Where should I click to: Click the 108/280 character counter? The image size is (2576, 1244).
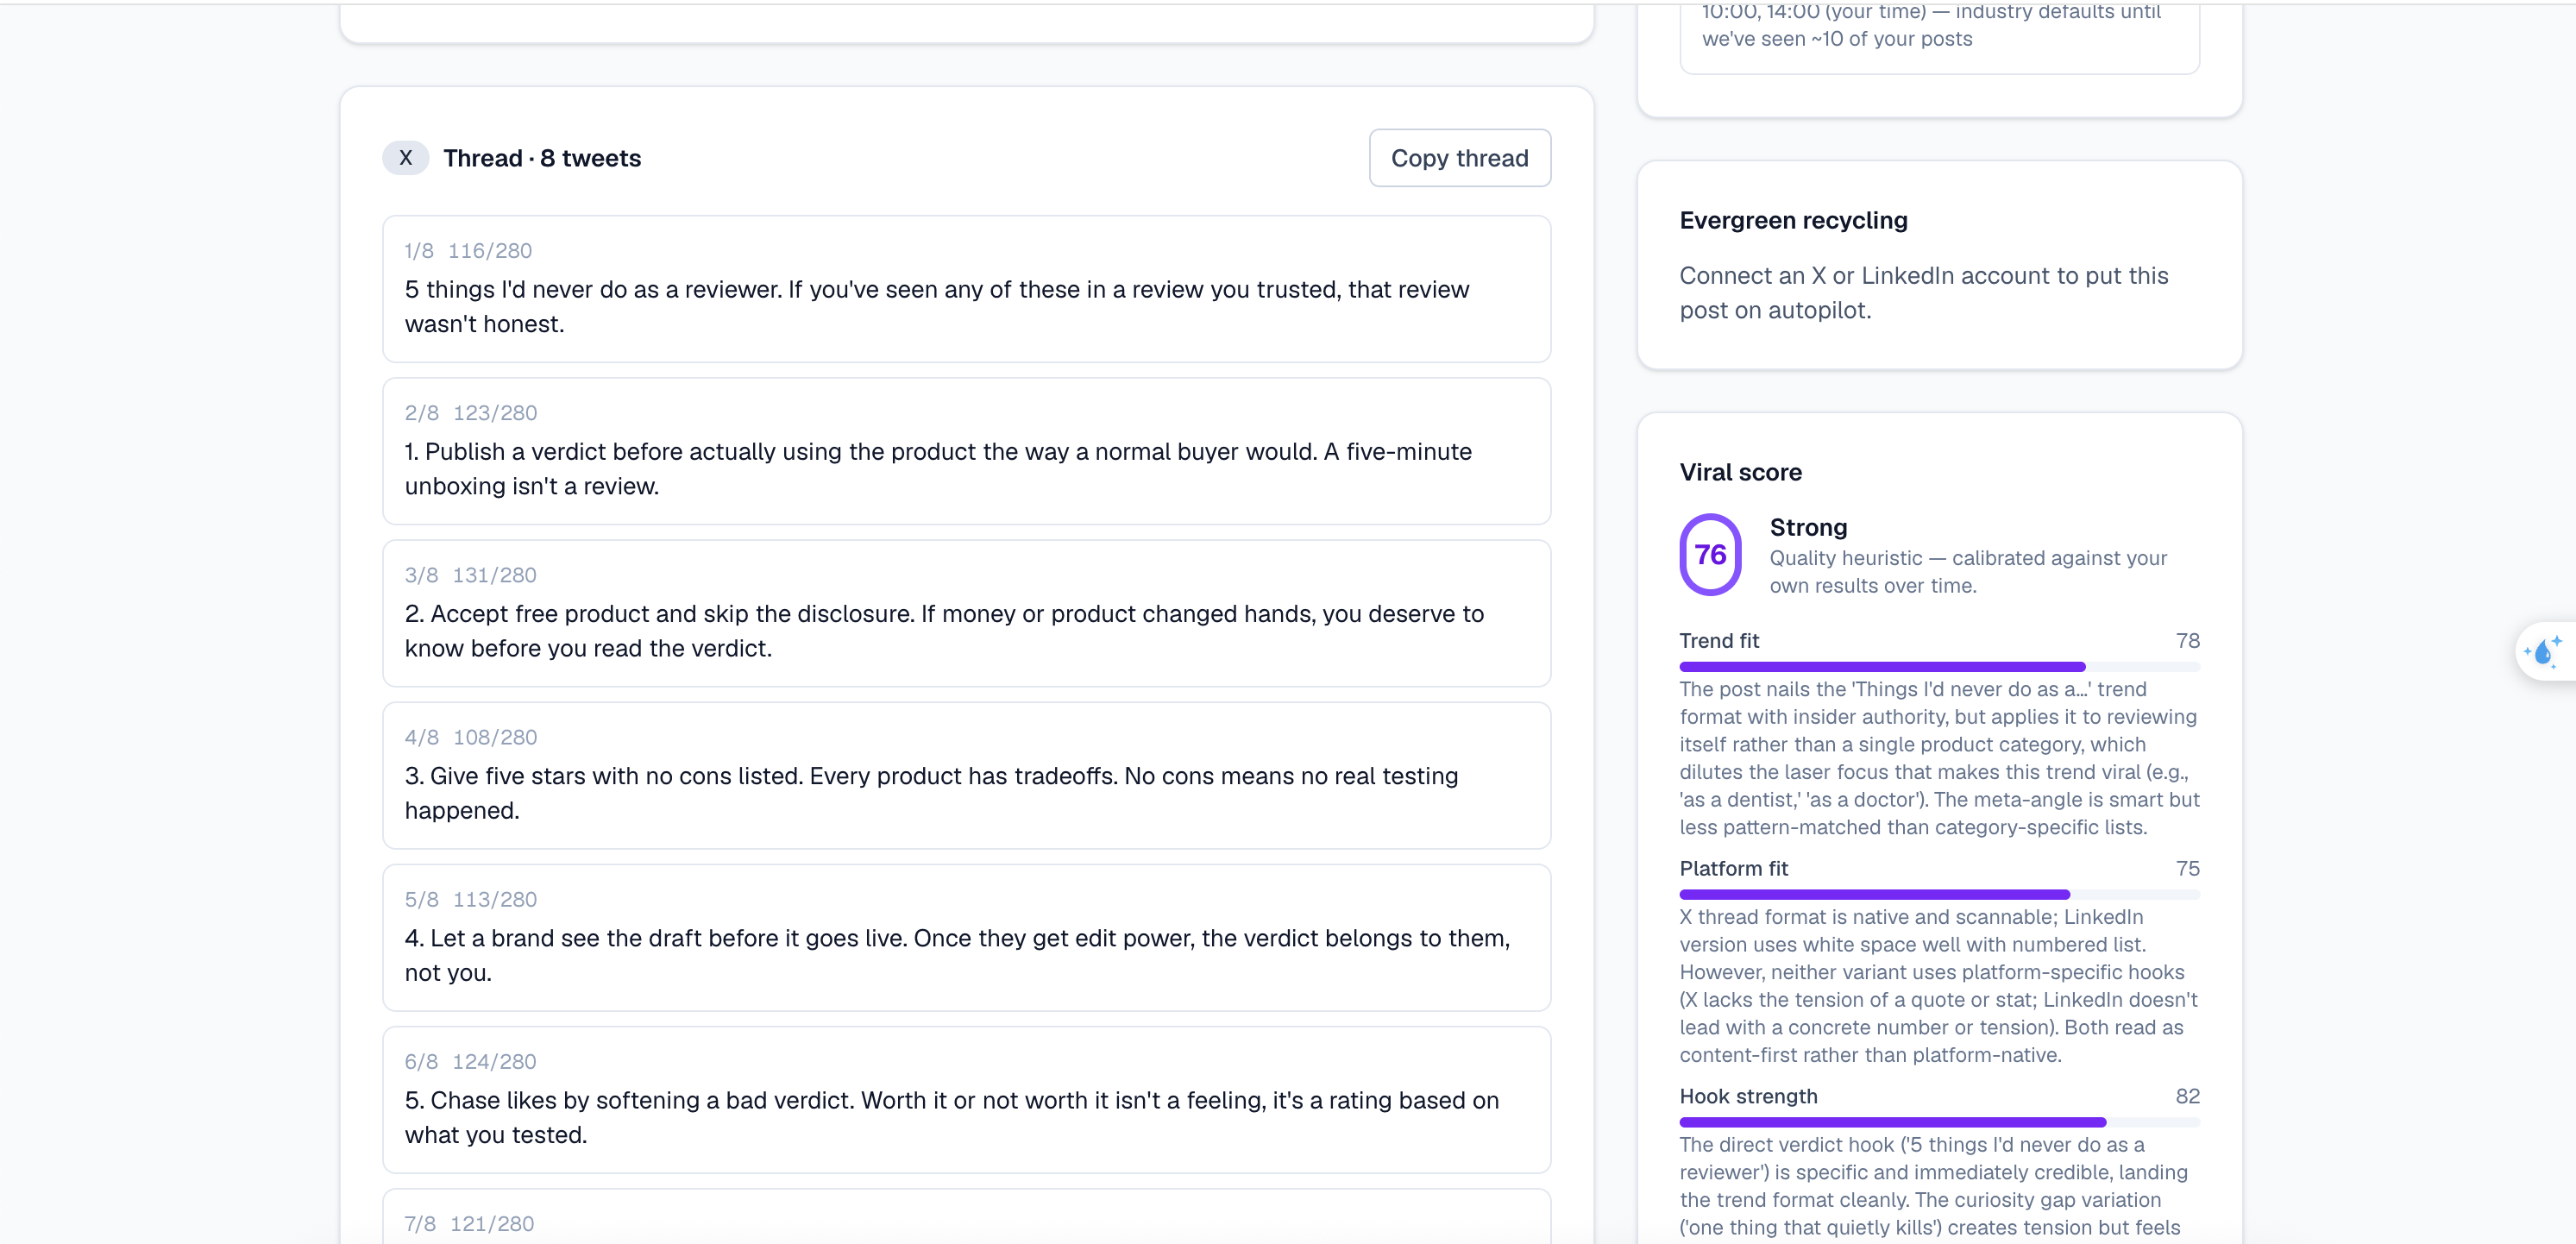[x=494, y=737]
